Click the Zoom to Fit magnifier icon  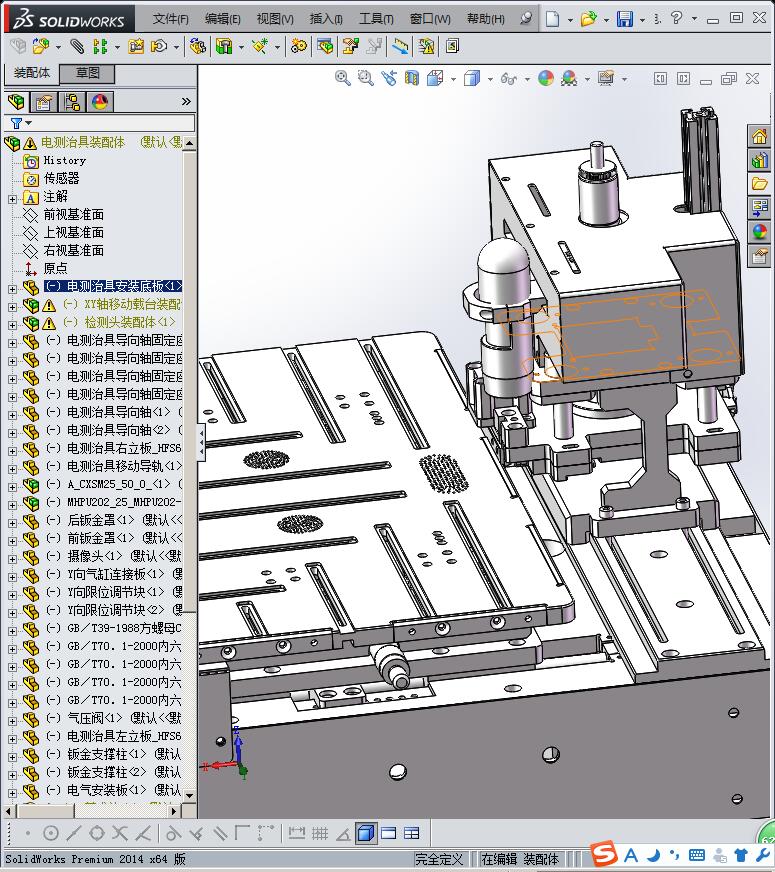[x=342, y=78]
